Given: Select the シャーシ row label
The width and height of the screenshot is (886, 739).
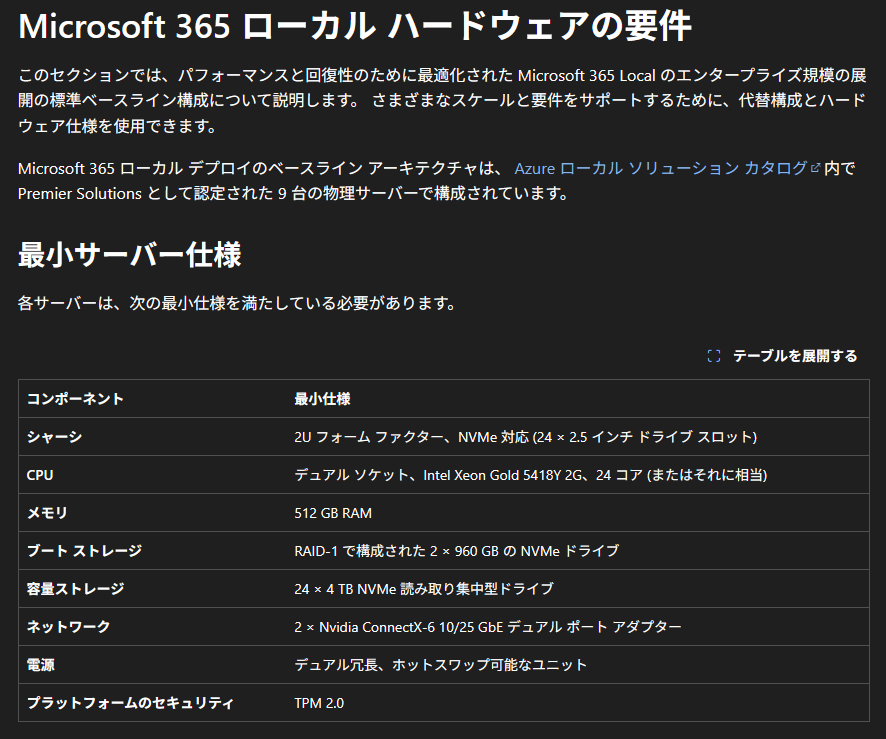Looking at the screenshot, I should [54, 437].
